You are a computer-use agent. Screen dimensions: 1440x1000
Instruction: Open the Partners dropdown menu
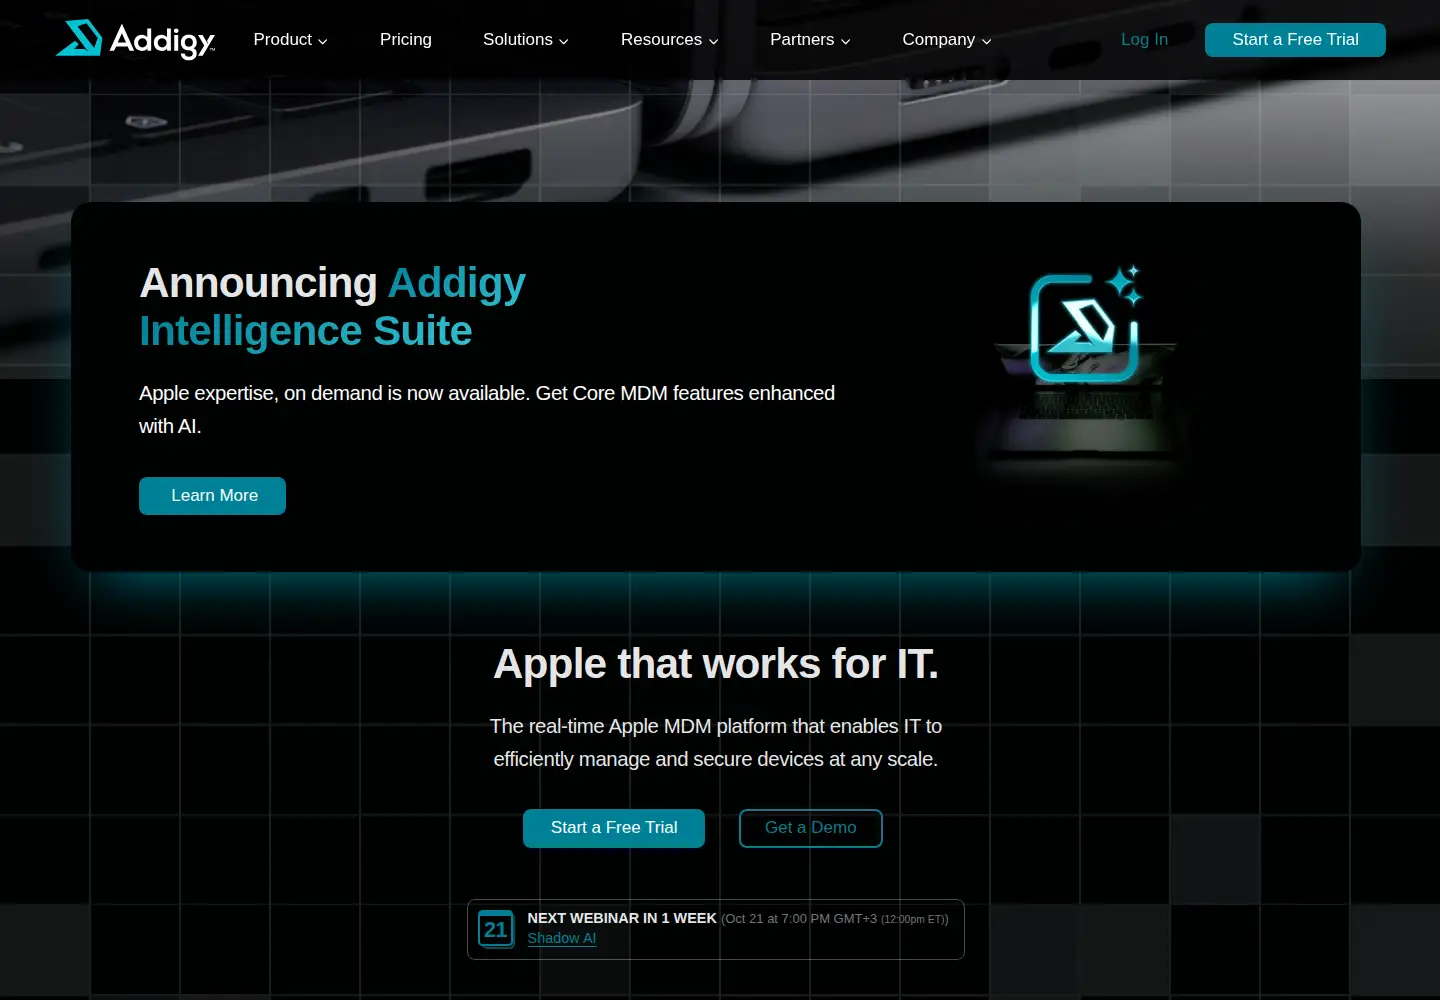[810, 40]
